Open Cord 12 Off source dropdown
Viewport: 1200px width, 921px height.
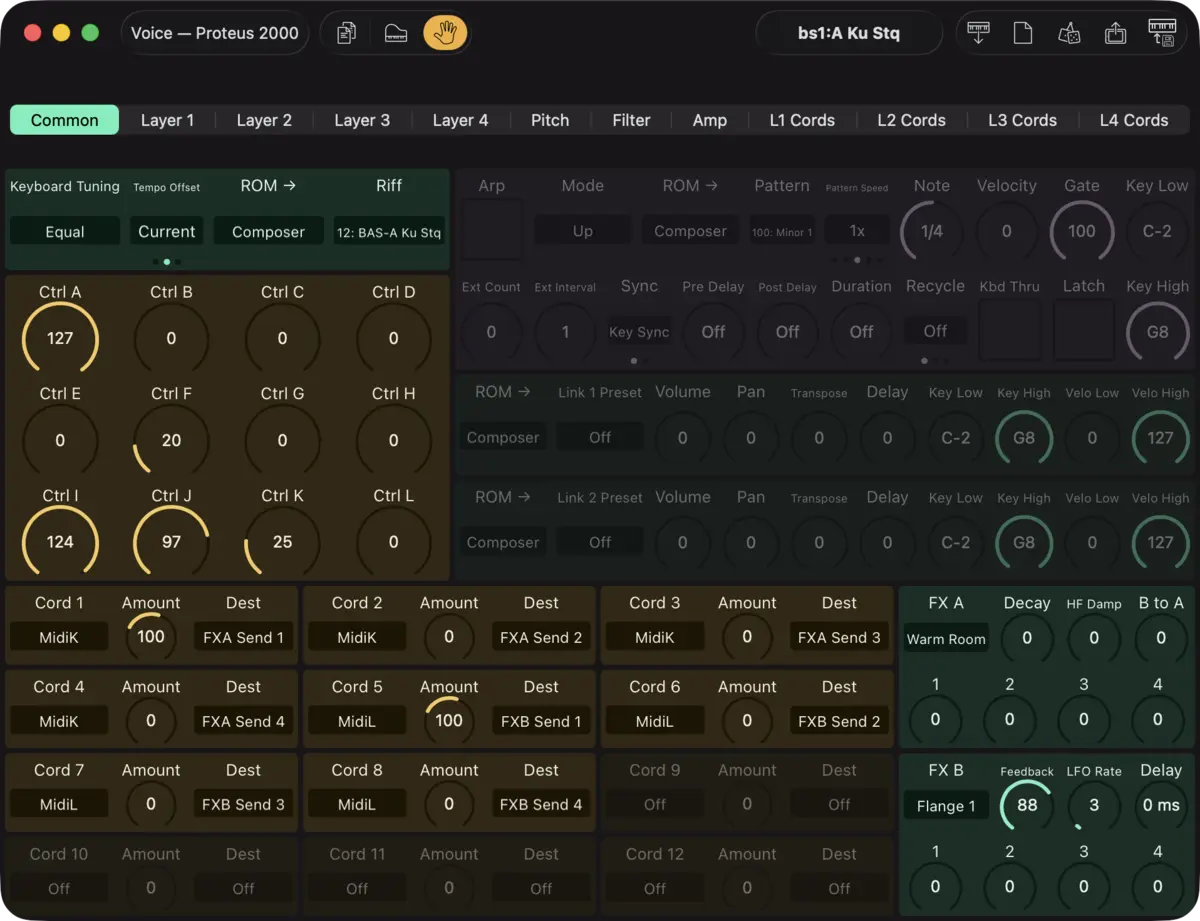click(x=655, y=888)
